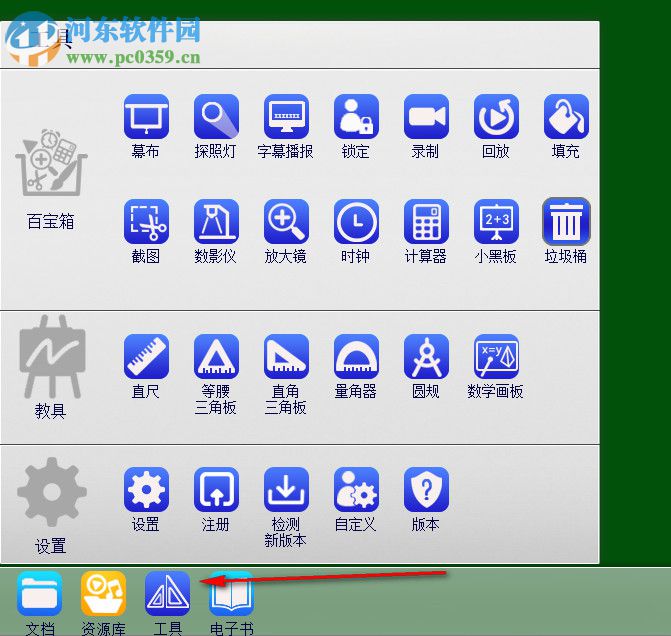This screenshot has width=671, height=636.
Task: Open the 回放 playback tool
Action: (496, 116)
